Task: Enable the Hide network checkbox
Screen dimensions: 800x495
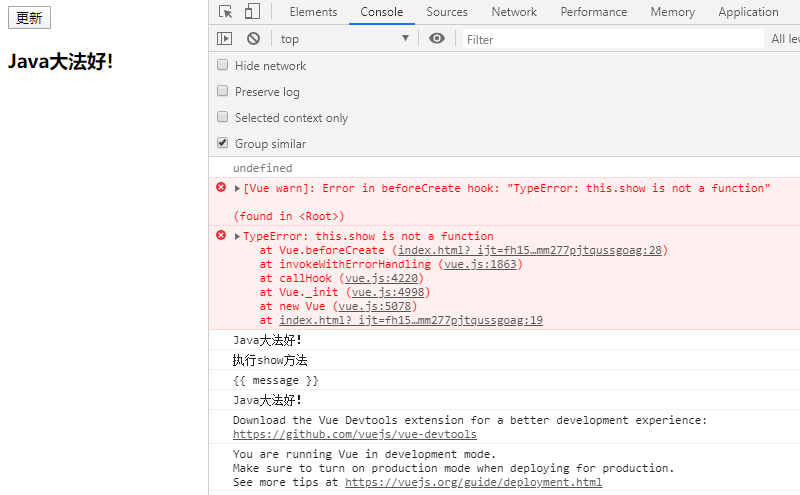Action: pos(223,65)
